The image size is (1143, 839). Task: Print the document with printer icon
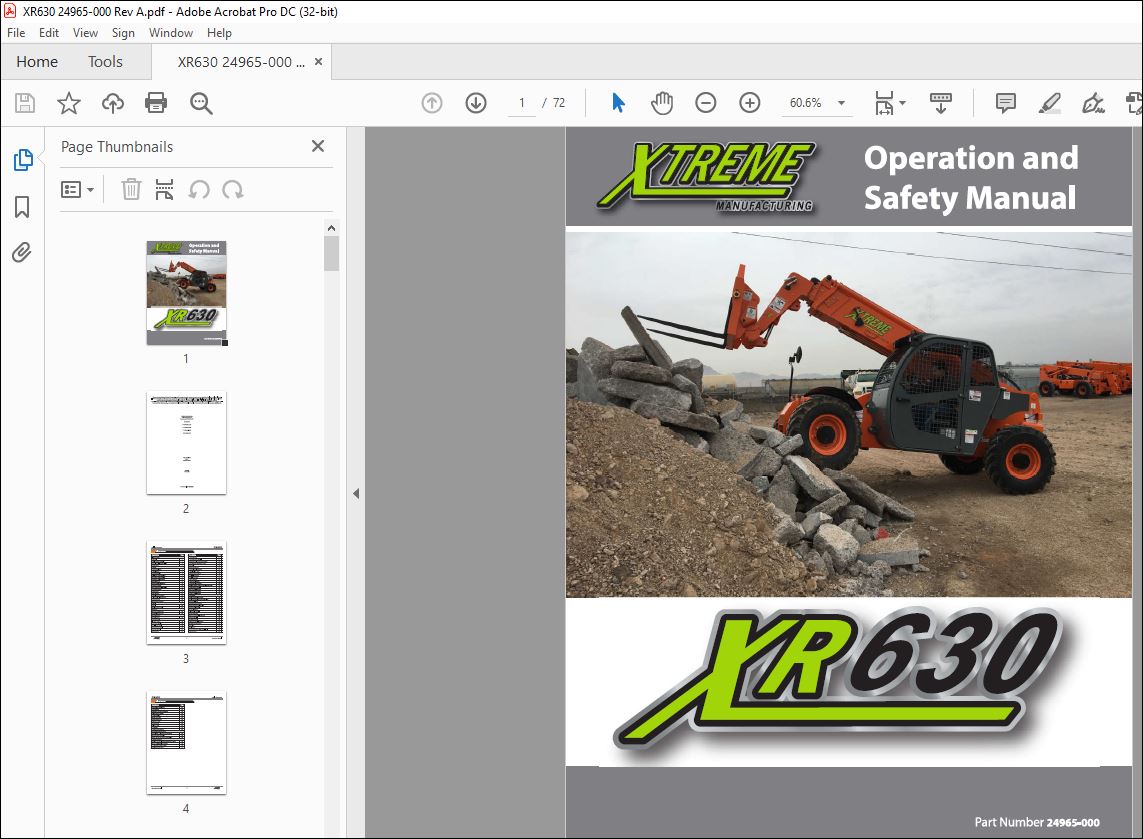pos(156,103)
